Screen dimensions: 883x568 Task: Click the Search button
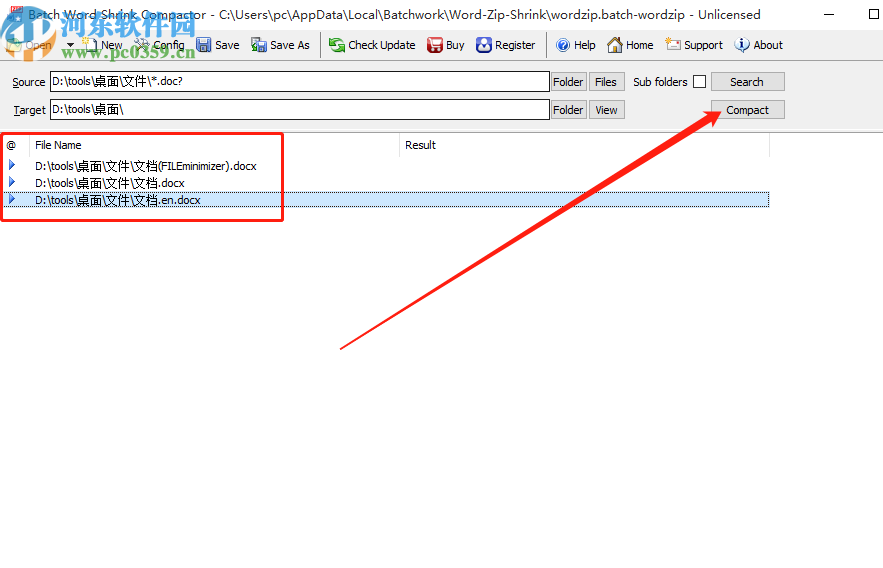[x=747, y=82]
